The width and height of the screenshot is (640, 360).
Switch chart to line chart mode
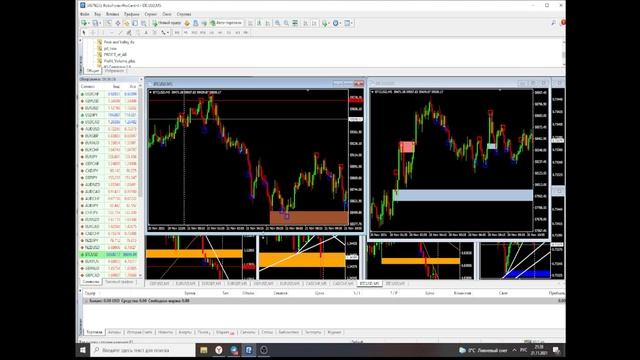[267, 23]
